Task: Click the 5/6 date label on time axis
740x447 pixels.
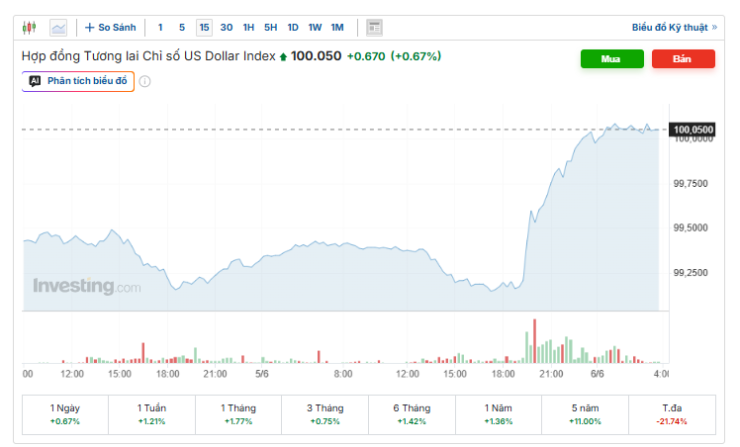Action: pos(262,374)
